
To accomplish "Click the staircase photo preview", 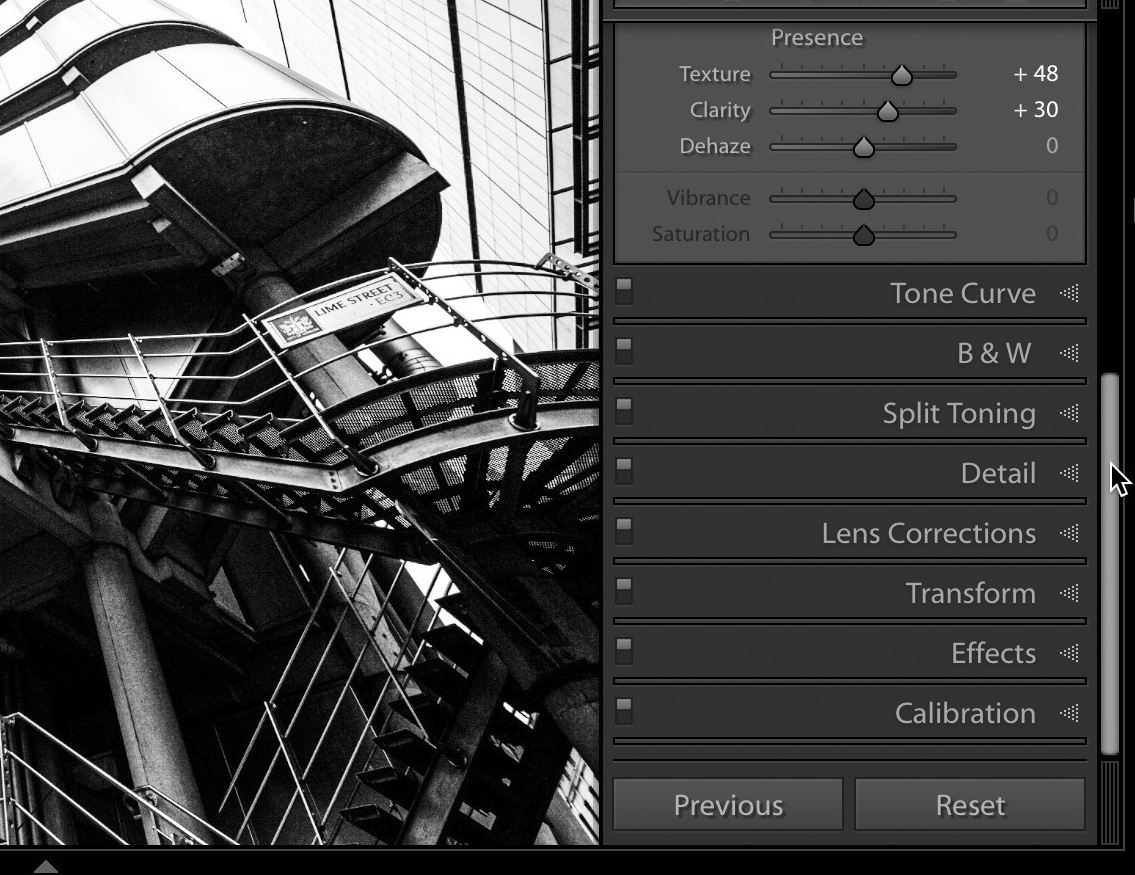I will click(x=300, y=422).
